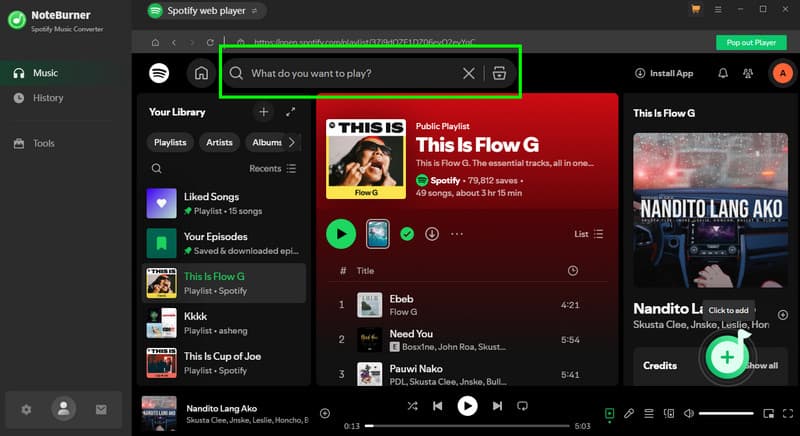Create a new playlist with library plus icon
The image size is (800, 436).
click(x=263, y=112)
